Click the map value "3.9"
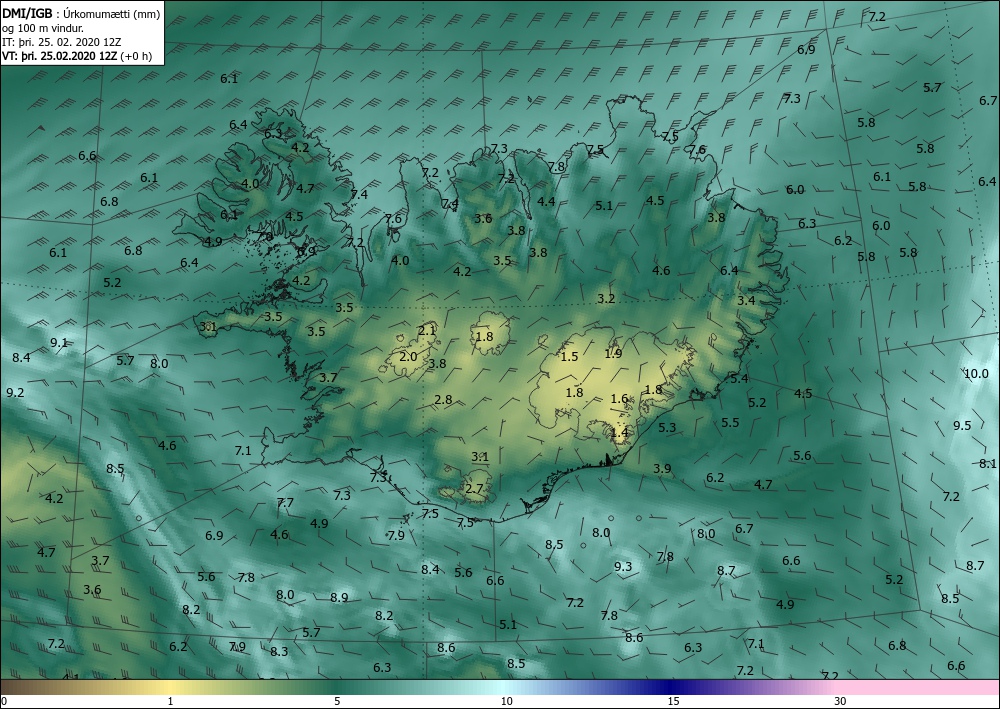This screenshot has height=709, width=1000. coord(663,468)
